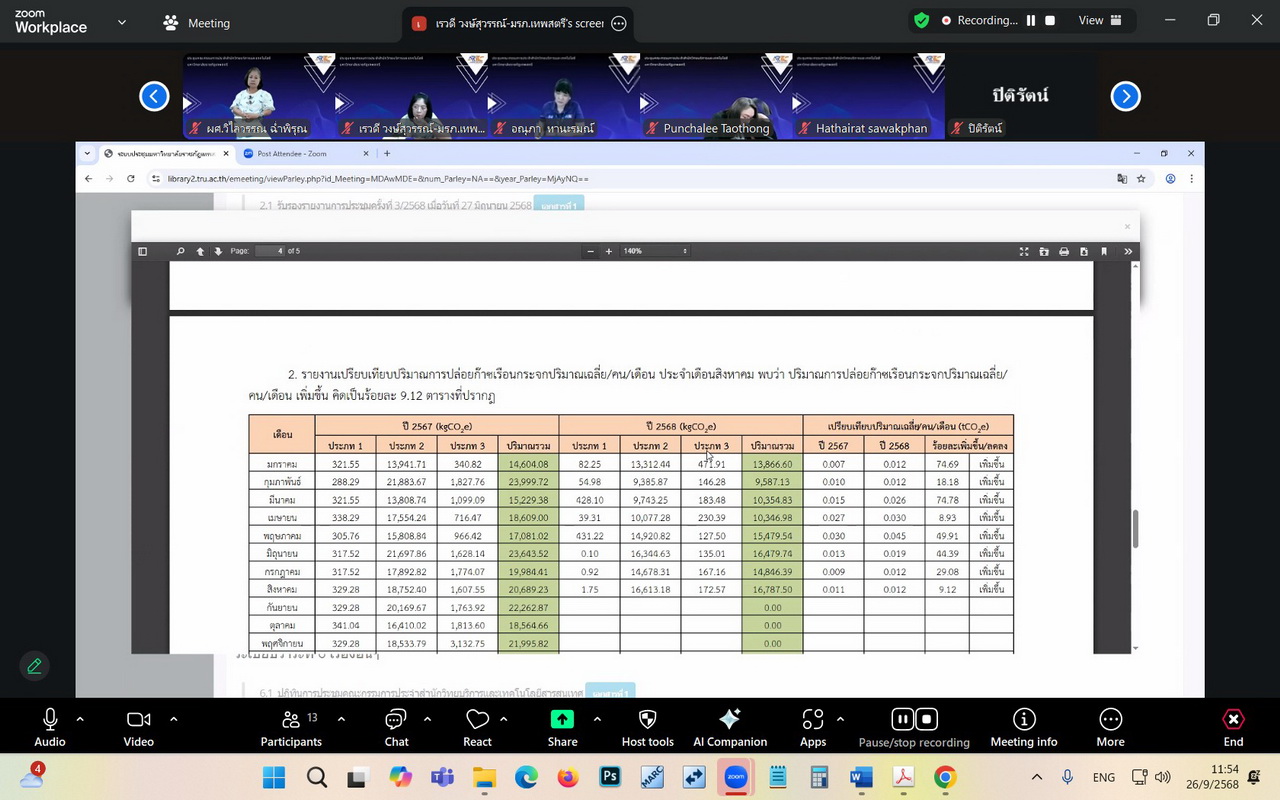This screenshot has width=1280, height=800.
Task: Open the Apps menu icon
Action: (x=812, y=726)
